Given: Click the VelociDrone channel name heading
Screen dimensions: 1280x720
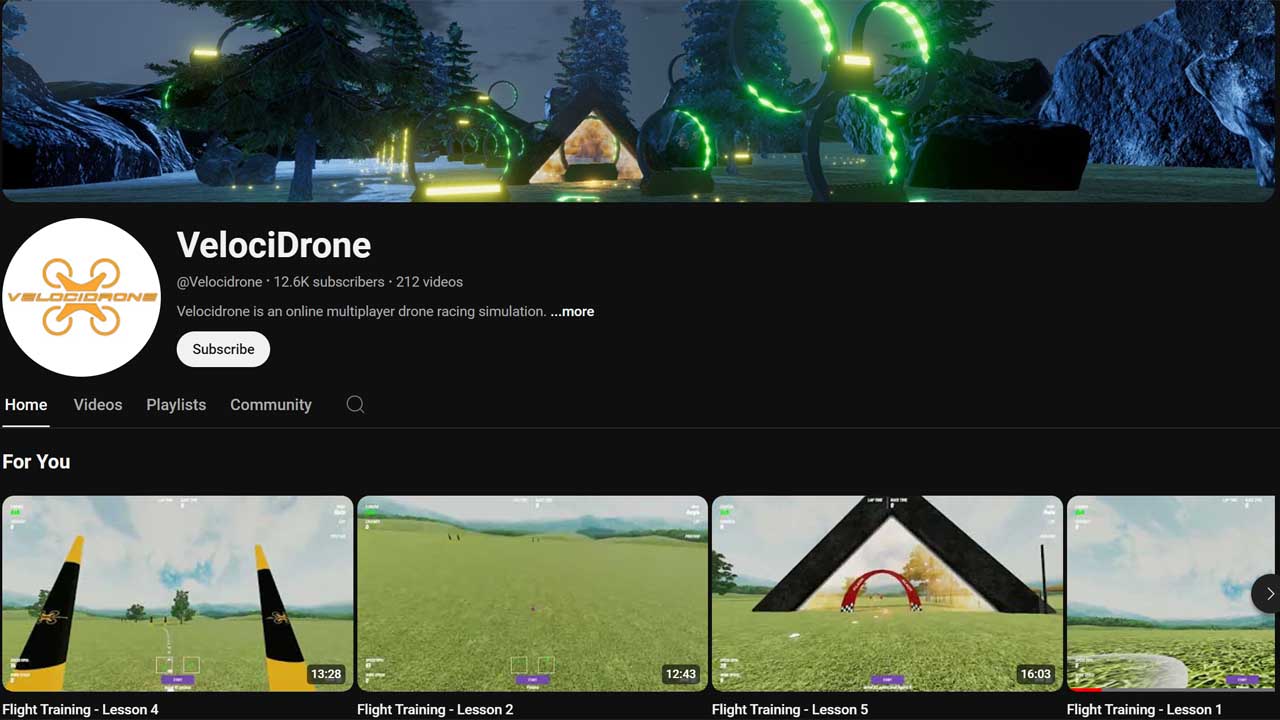Looking at the screenshot, I should (274, 245).
